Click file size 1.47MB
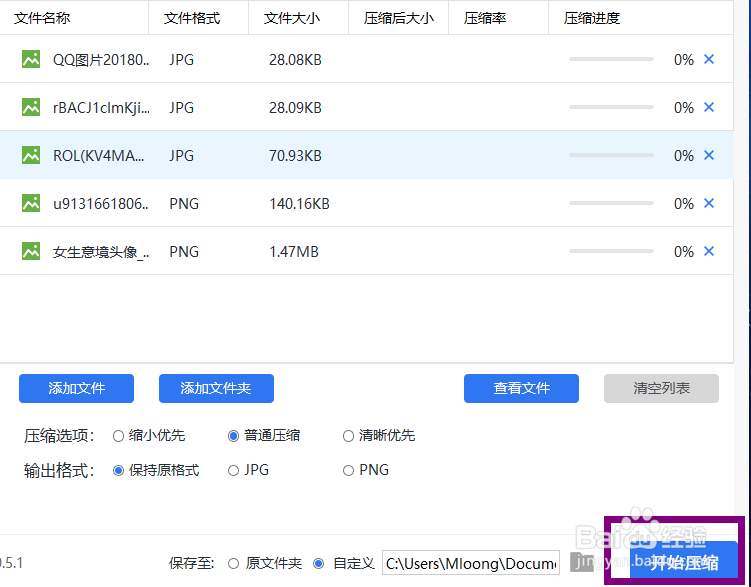 tap(294, 251)
